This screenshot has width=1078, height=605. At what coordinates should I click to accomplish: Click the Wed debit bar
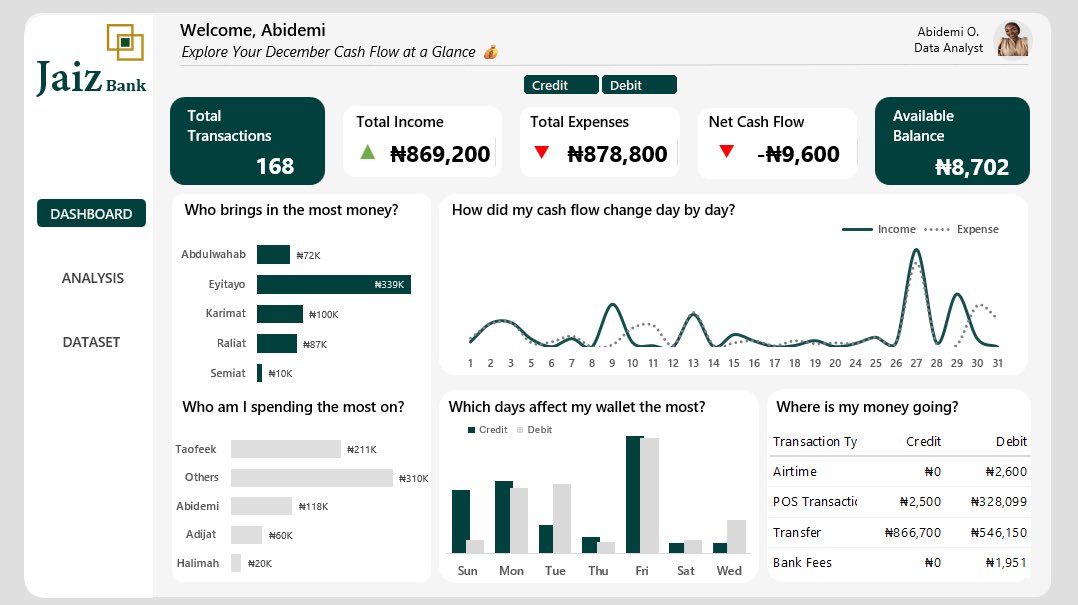tap(736, 536)
